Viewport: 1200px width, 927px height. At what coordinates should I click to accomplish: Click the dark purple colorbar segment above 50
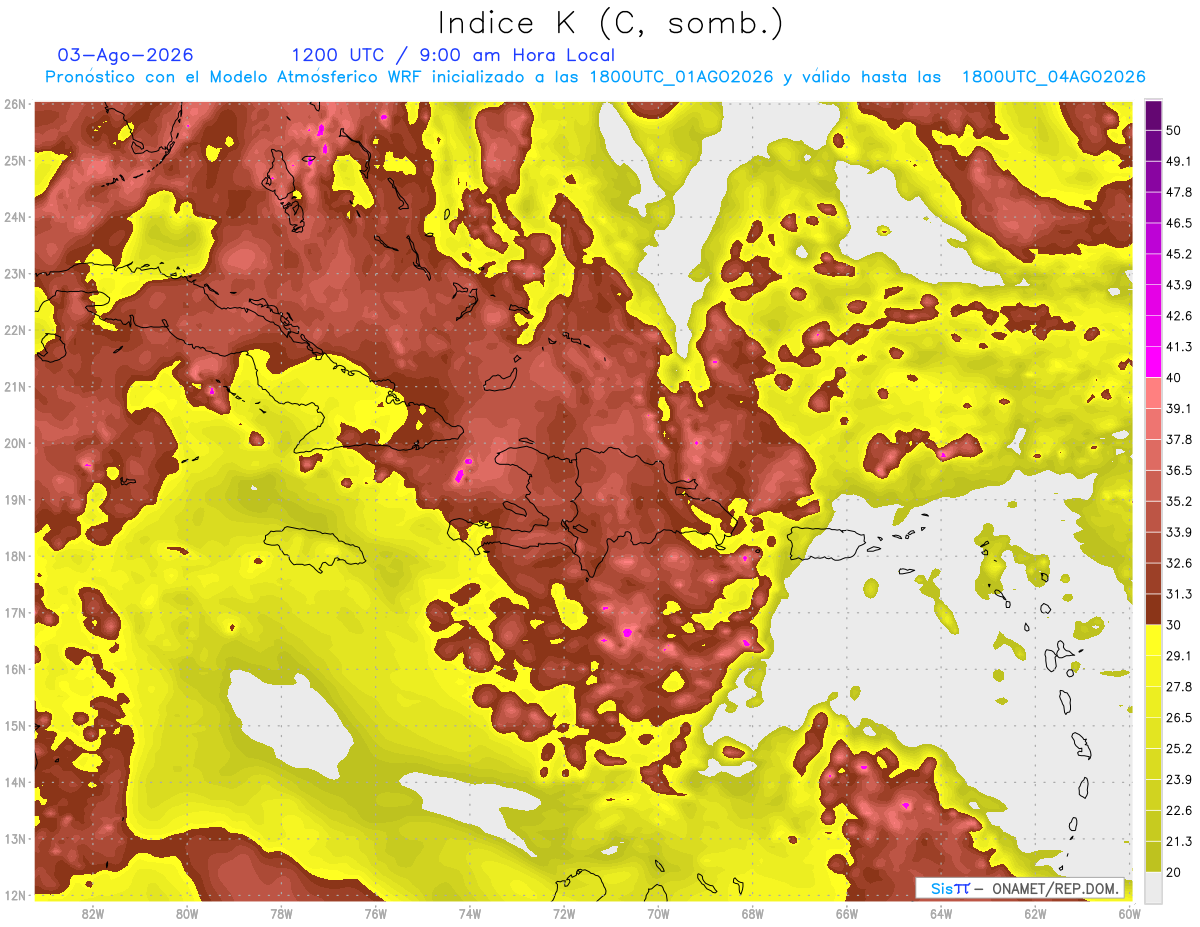point(1153,115)
